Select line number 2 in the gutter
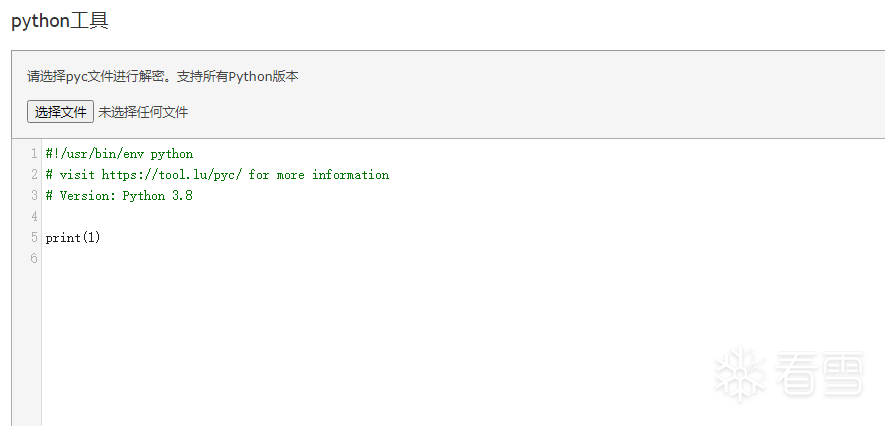Screen dimensions: 885x426 [34, 175]
